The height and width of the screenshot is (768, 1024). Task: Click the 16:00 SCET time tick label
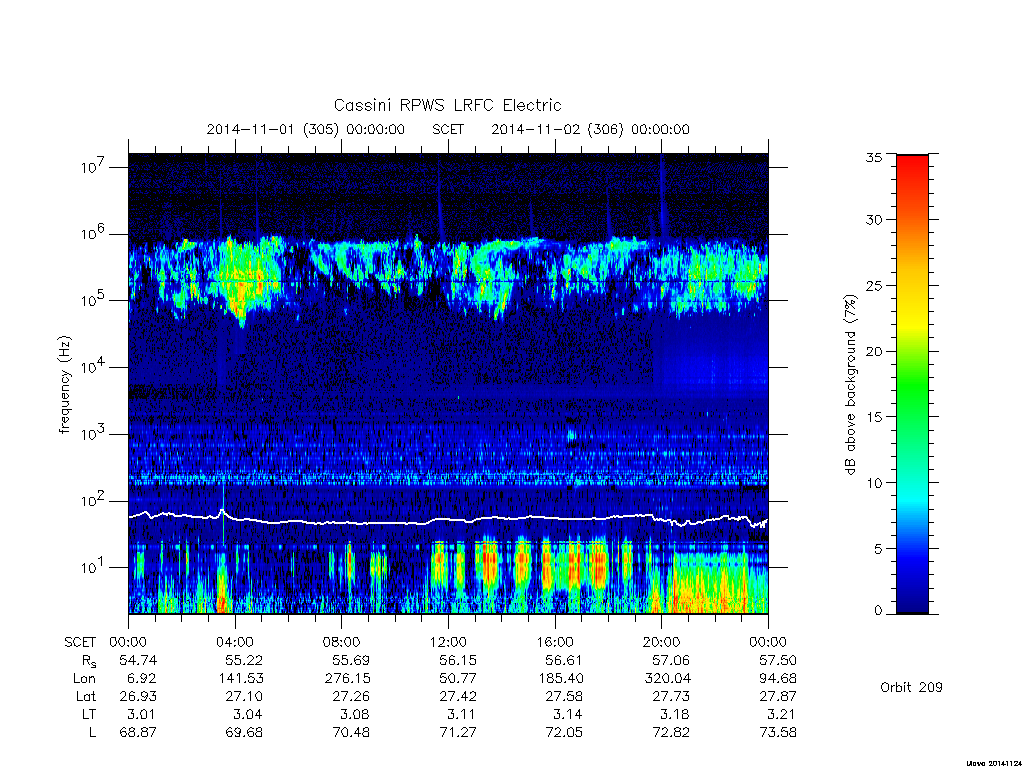(x=555, y=642)
